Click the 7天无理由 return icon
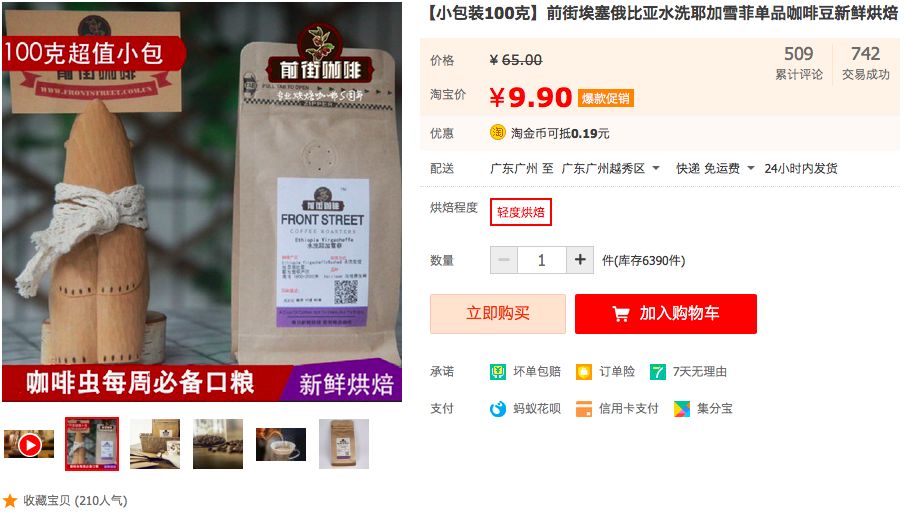The width and height of the screenshot is (904, 518). coord(657,372)
